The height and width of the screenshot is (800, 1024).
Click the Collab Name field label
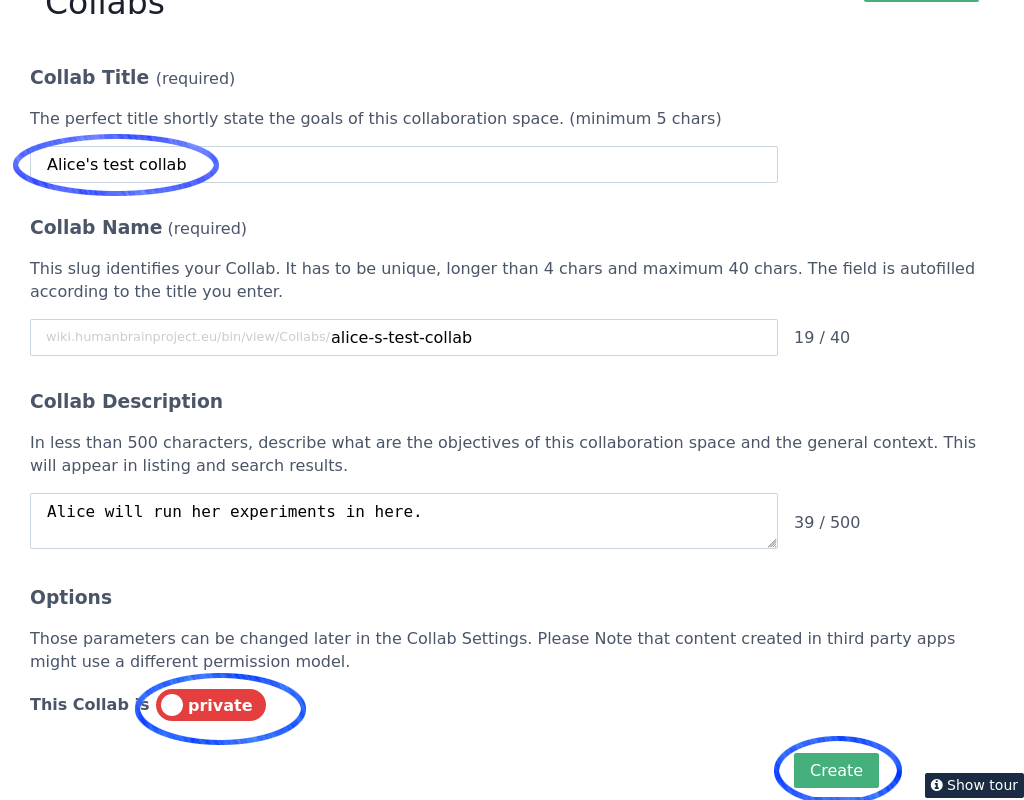click(x=96, y=227)
